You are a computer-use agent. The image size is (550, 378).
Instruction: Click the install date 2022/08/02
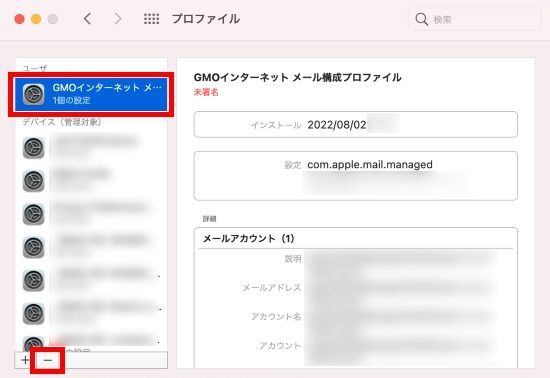coord(337,125)
